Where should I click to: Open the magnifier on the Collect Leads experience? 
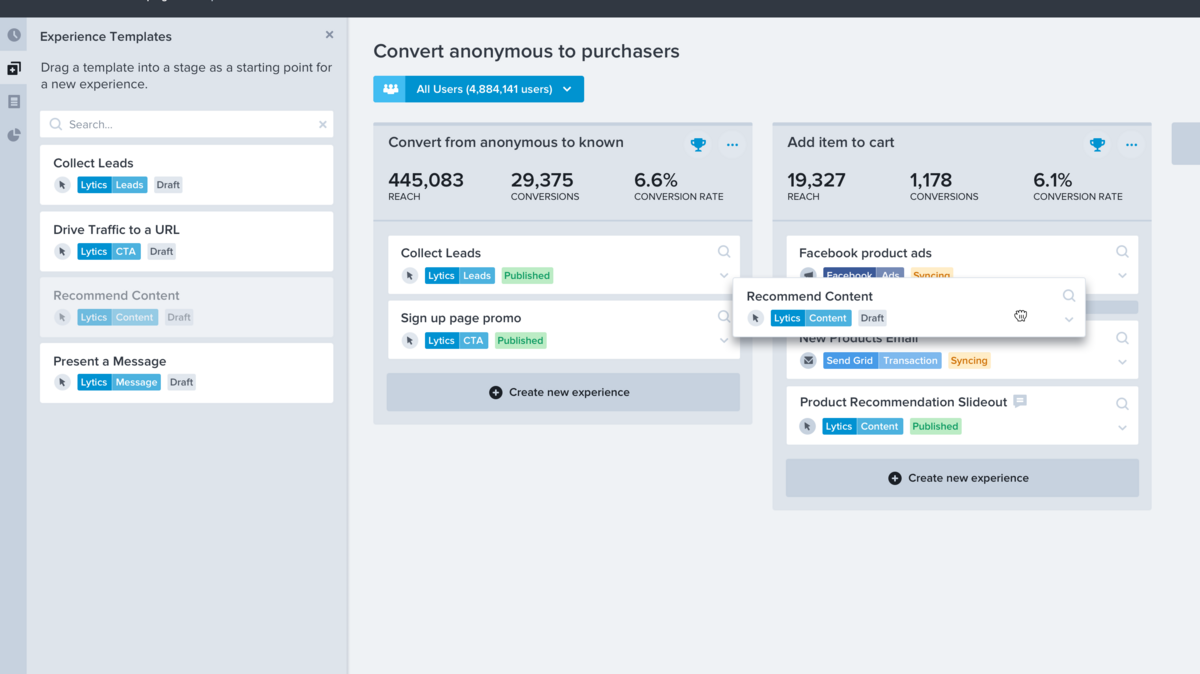pos(723,251)
